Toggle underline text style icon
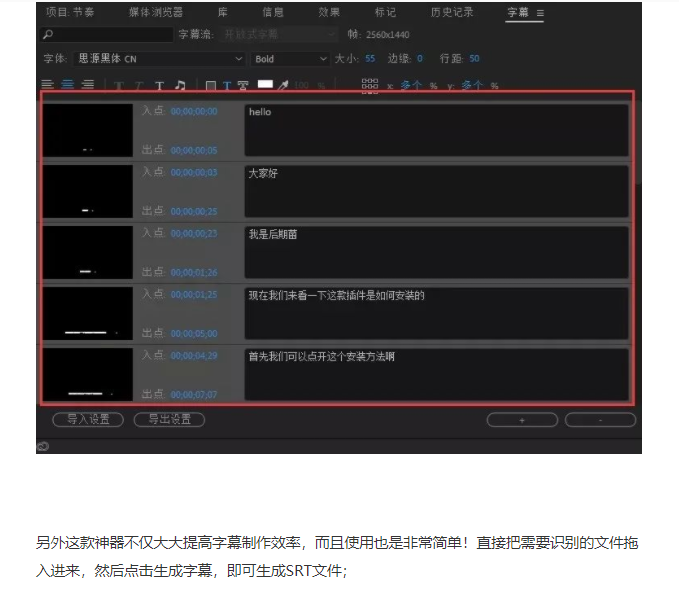679x602 pixels. tap(159, 86)
